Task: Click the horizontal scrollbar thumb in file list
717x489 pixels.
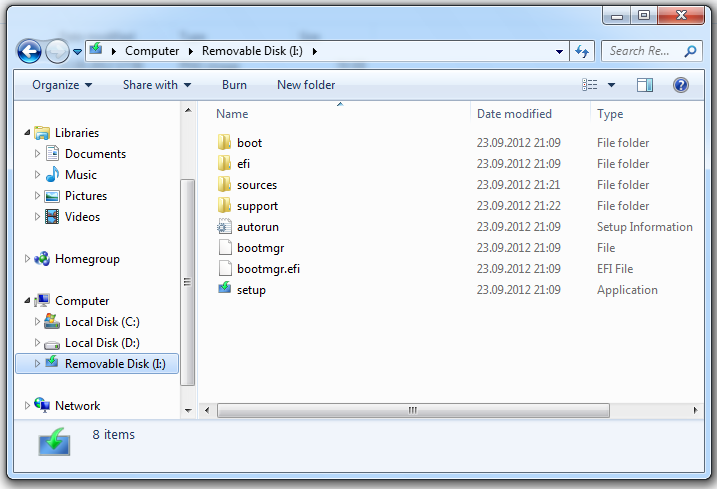Action: point(413,410)
